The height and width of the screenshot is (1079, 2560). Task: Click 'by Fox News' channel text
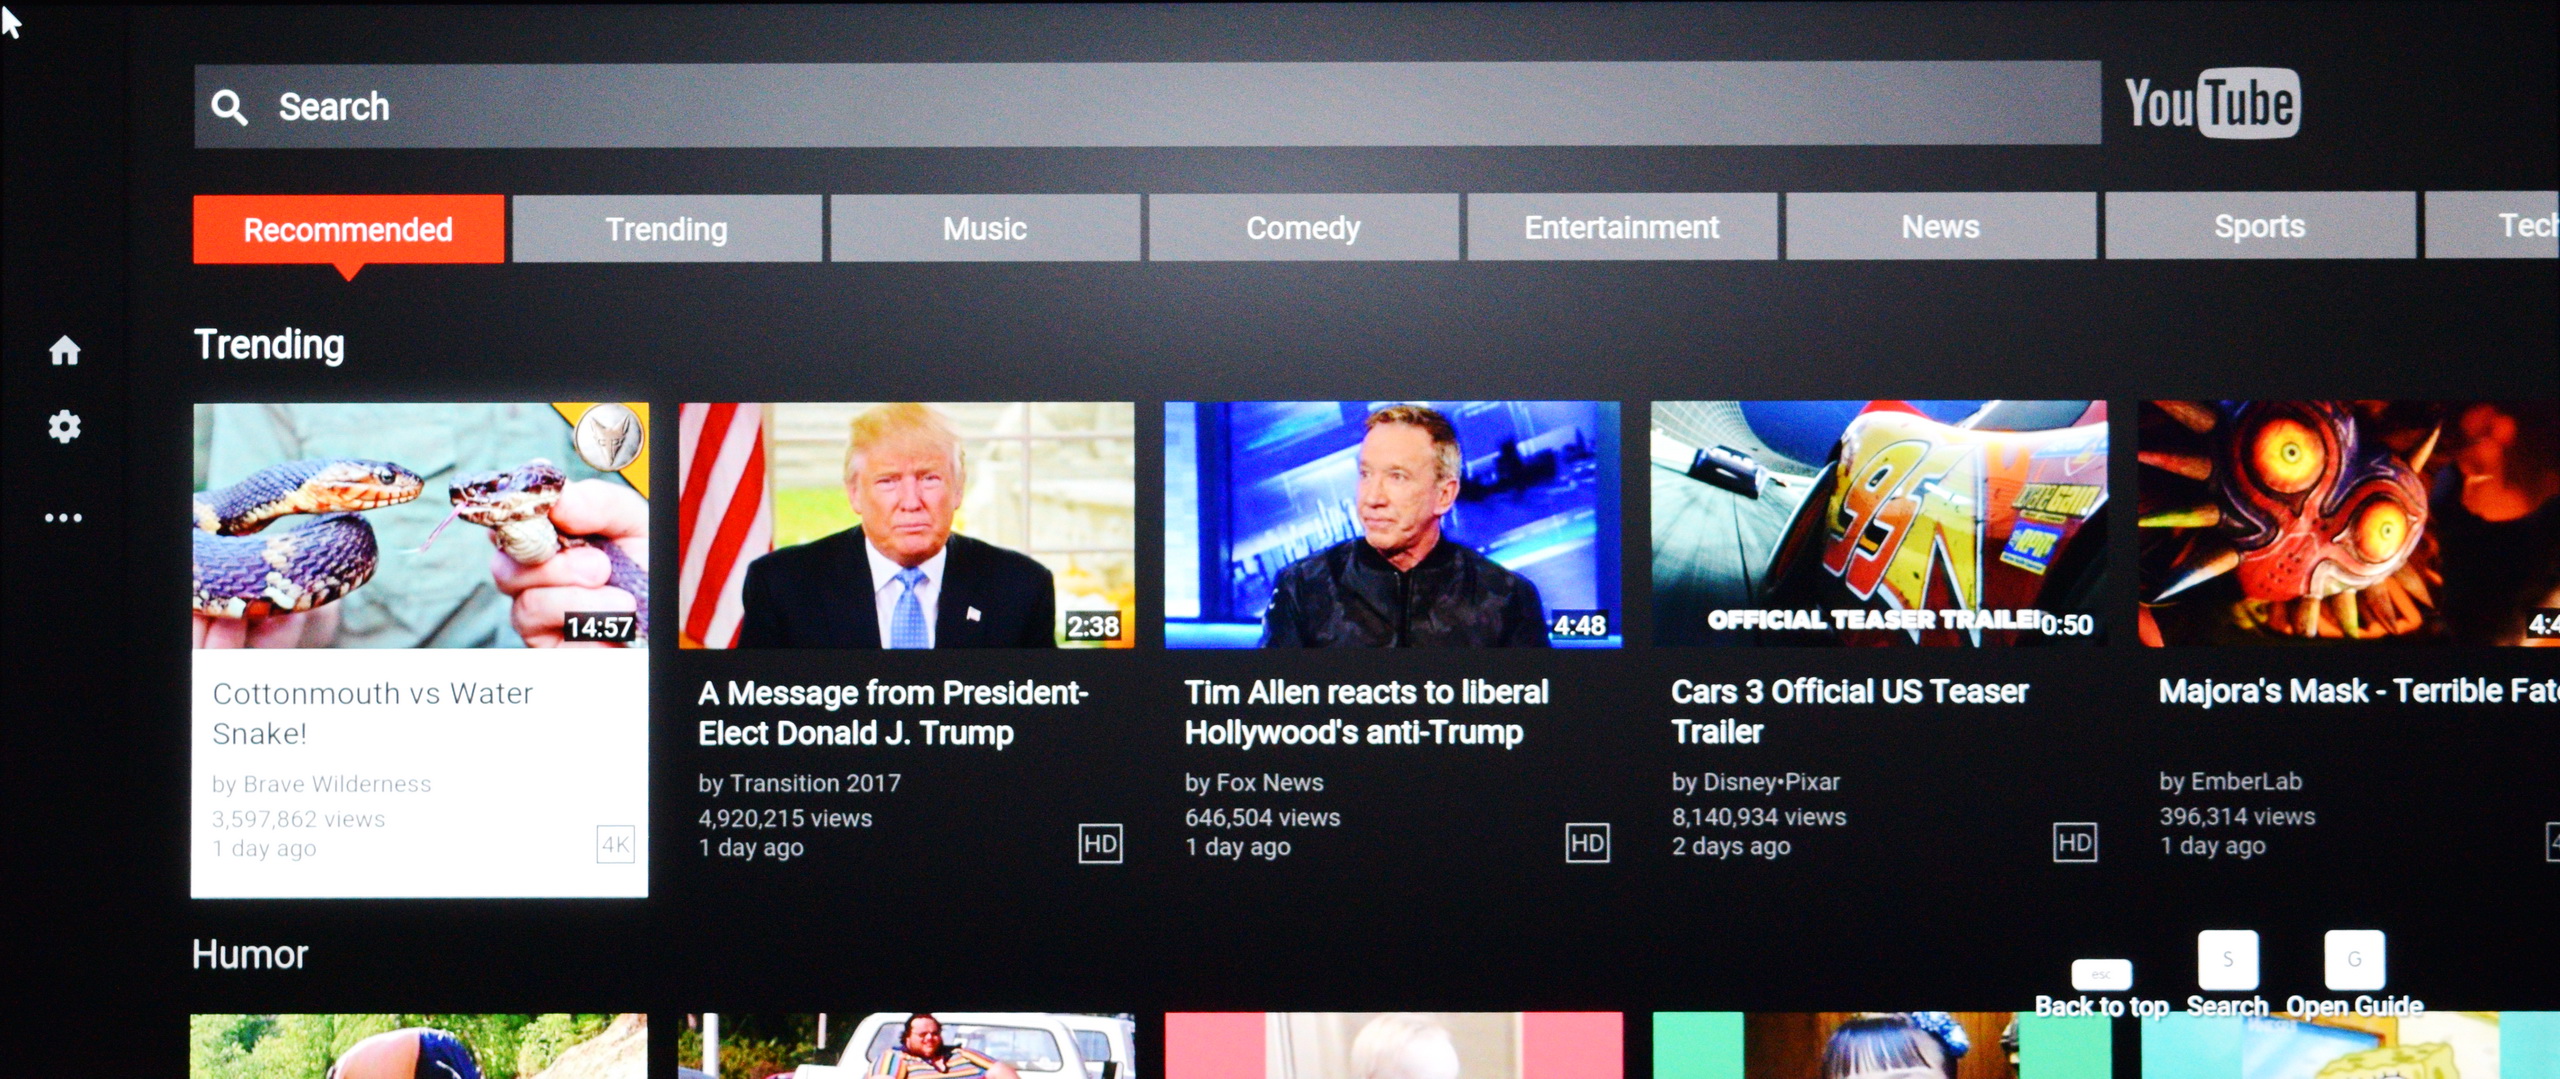pyautogui.click(x=1254, y=782)
